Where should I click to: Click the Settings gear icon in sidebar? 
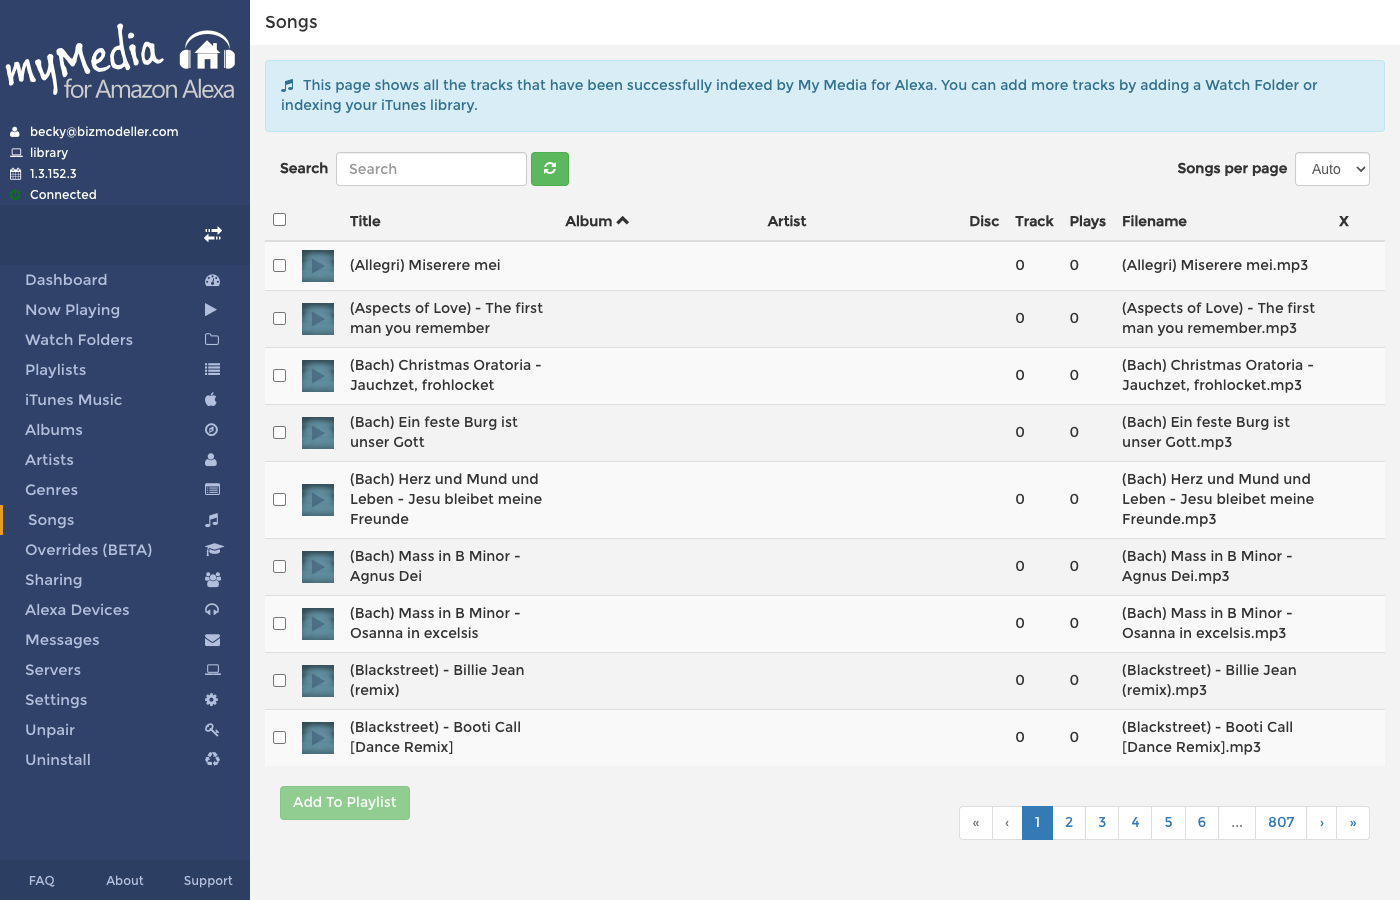pyautogui.click(x=212, y=700)
